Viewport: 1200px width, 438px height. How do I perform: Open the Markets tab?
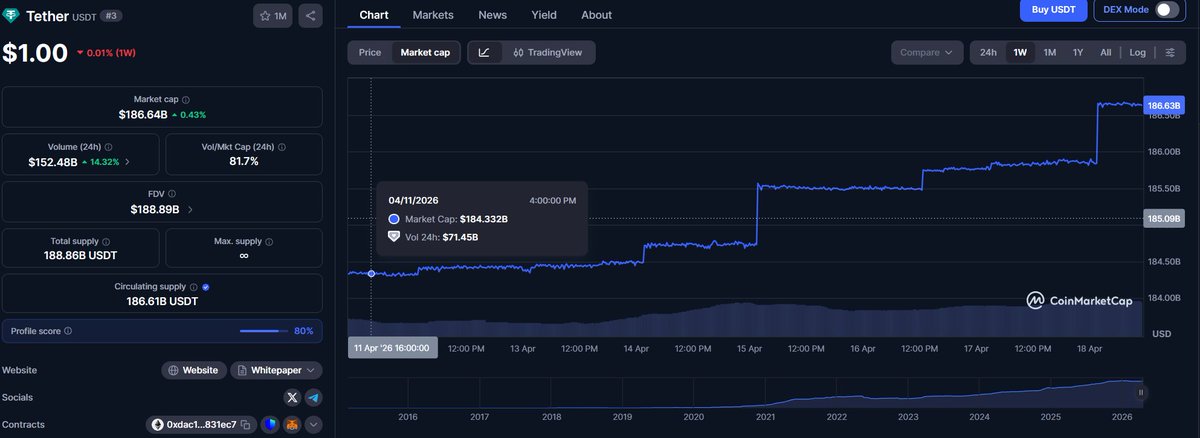click(433, 15)
